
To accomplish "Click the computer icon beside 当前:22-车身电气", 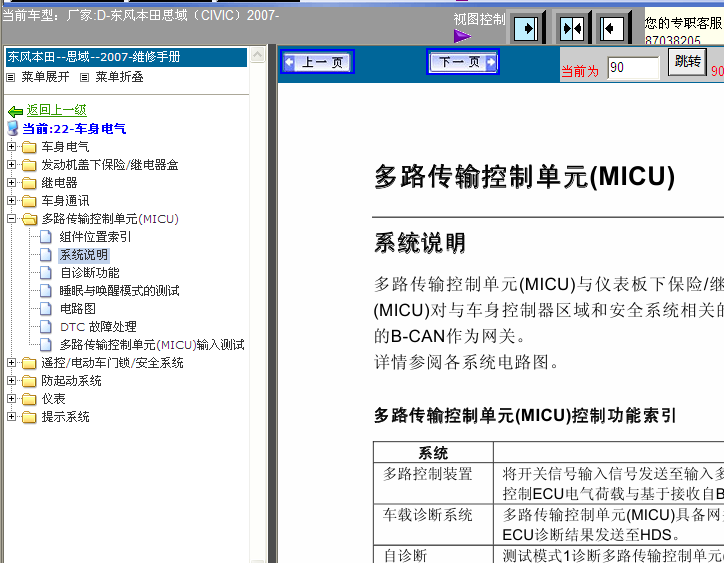I will (x=13, y=128).
